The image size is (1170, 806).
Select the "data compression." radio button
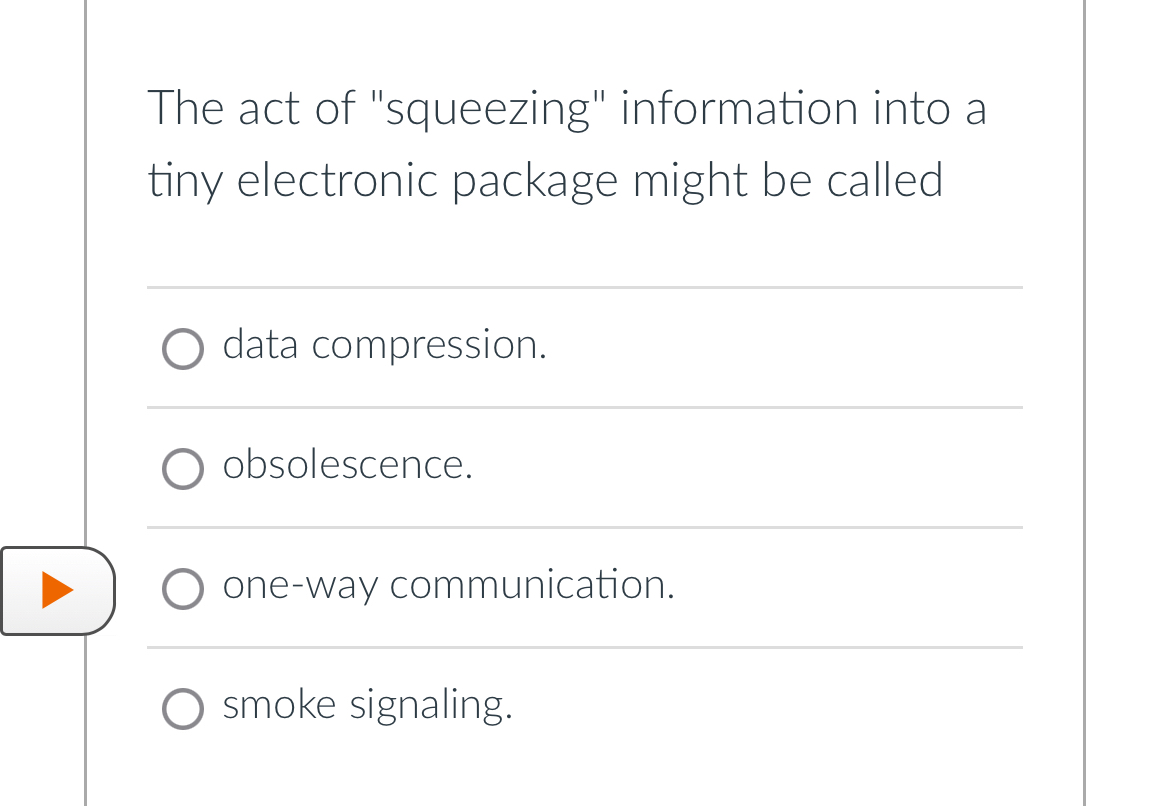coord(183,349)
